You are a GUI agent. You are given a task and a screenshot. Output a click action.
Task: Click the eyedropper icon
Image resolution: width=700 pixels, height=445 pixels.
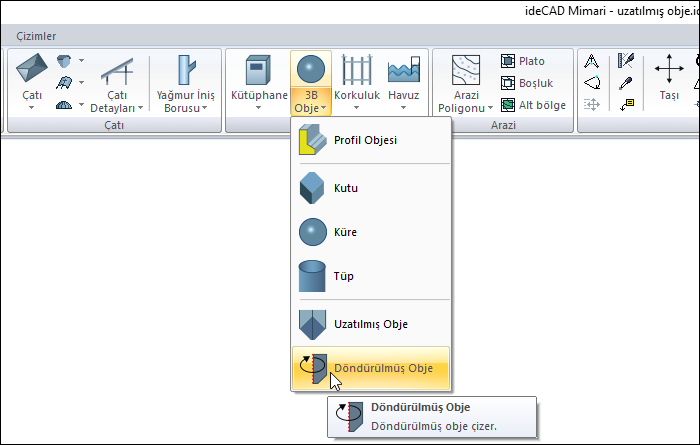click(x=626, y=83)
